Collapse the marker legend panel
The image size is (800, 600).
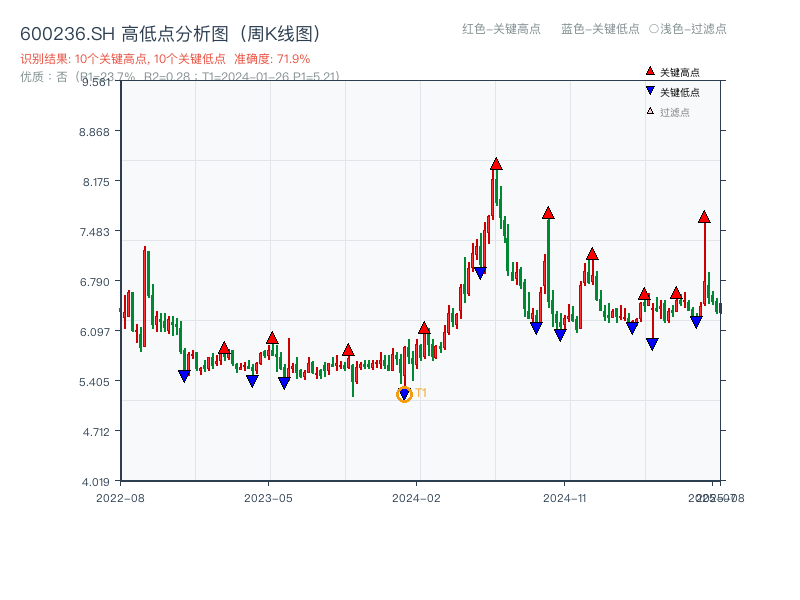pyautogui.click(x=680, y=90)
